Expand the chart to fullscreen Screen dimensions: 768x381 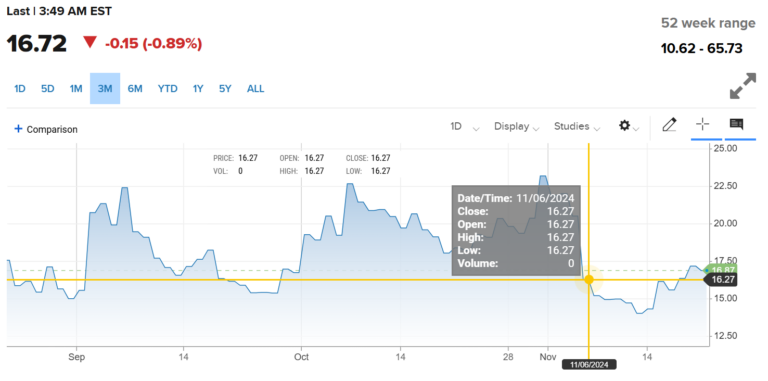pos(743,86)
